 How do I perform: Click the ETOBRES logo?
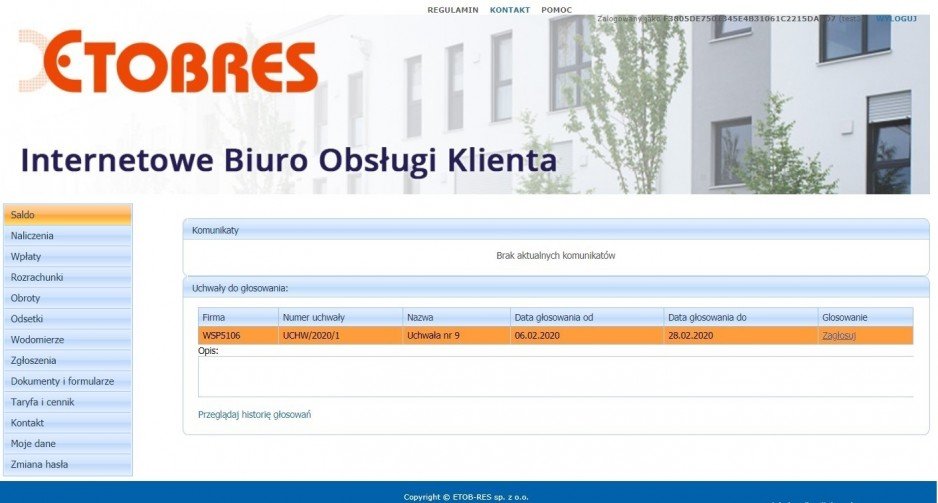click(x=169, y=62)
